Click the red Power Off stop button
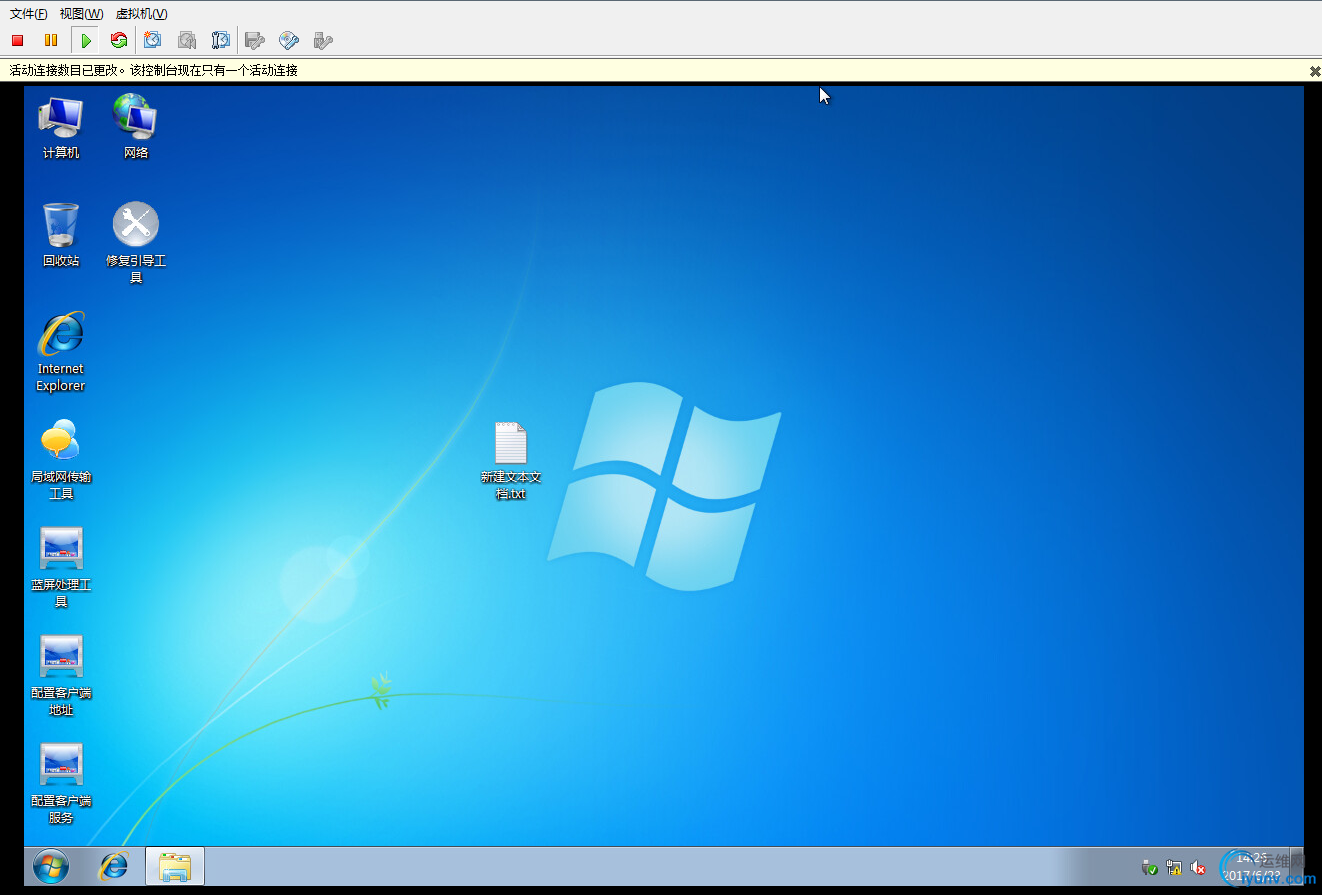1322x895 pixels. click(17, 40)
